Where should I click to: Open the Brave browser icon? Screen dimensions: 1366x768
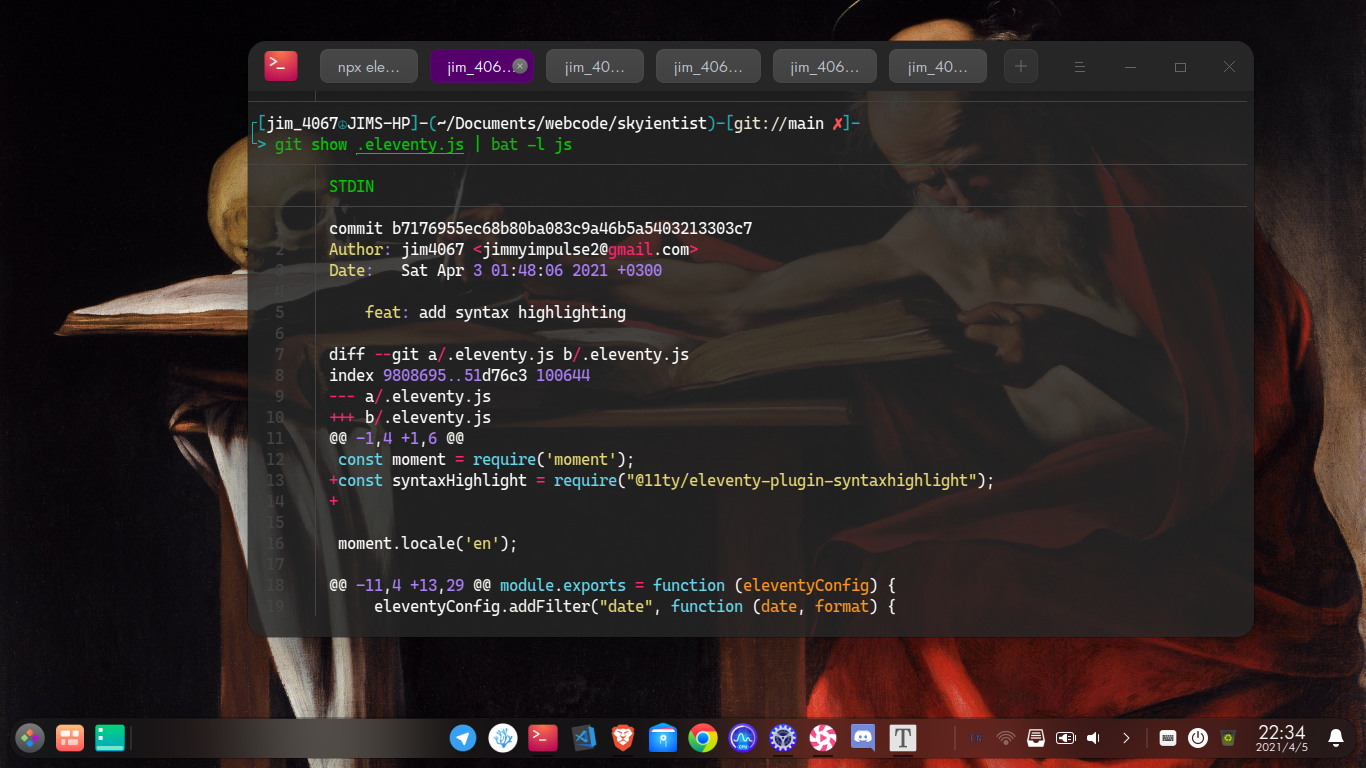623,738
